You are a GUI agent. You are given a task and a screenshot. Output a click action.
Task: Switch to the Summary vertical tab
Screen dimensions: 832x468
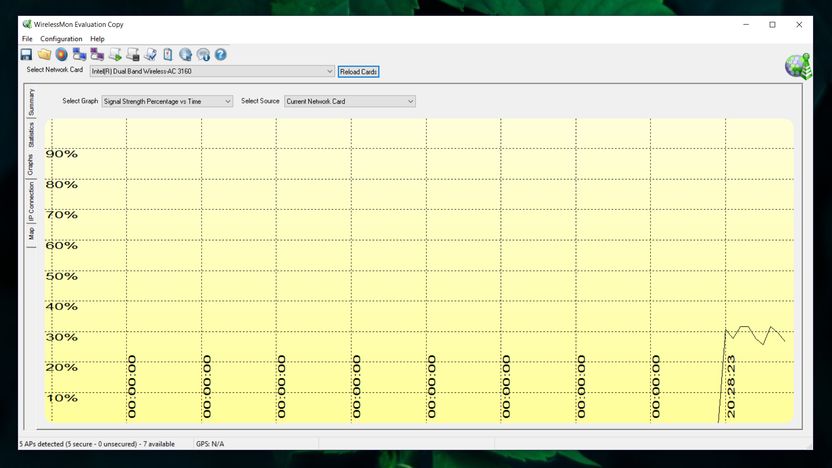pyautogui.click(x=31, y=102)
